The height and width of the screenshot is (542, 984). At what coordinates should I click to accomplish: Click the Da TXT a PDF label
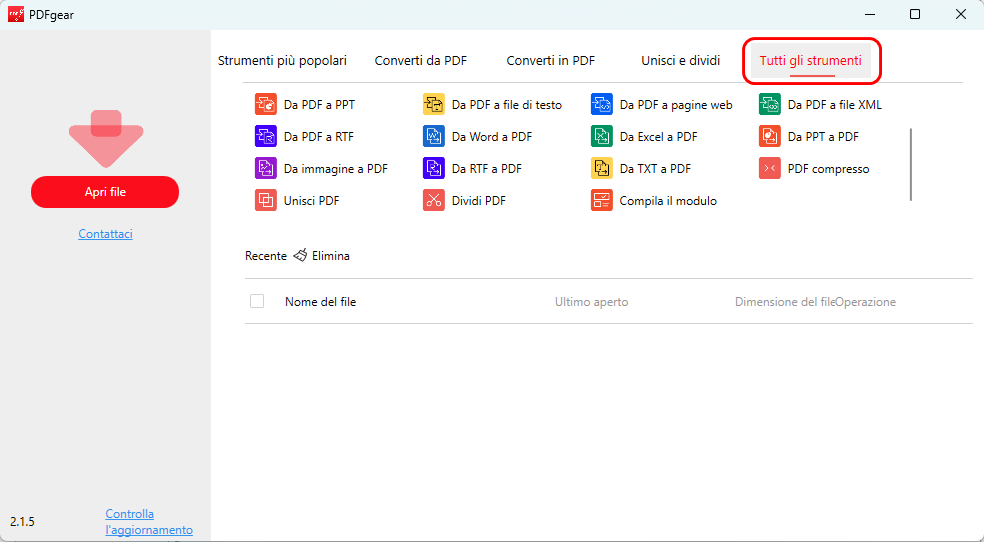tap(655, 169)
